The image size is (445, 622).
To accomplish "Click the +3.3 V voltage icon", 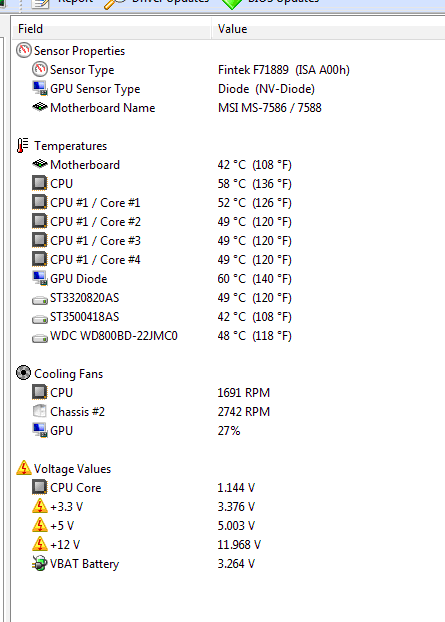I will [x=40, y=506].
